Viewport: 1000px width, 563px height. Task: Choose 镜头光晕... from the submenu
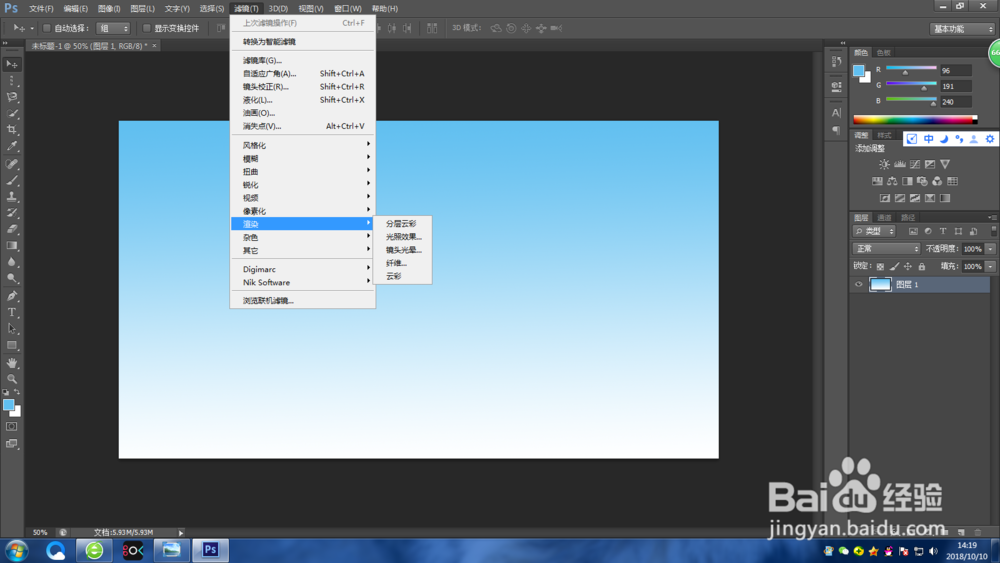click(402, 250)
